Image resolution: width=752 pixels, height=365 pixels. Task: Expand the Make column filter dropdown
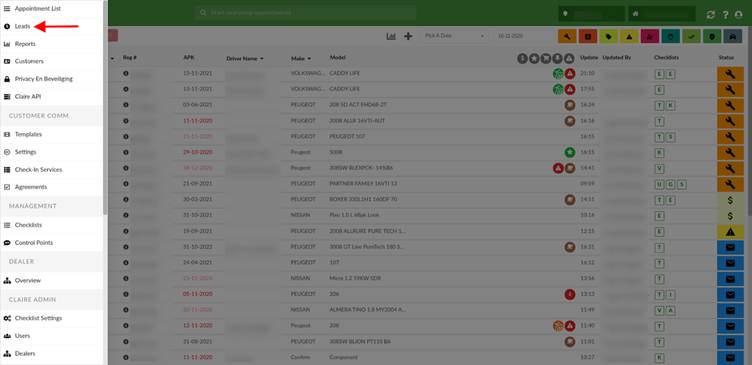coord(309,59)
